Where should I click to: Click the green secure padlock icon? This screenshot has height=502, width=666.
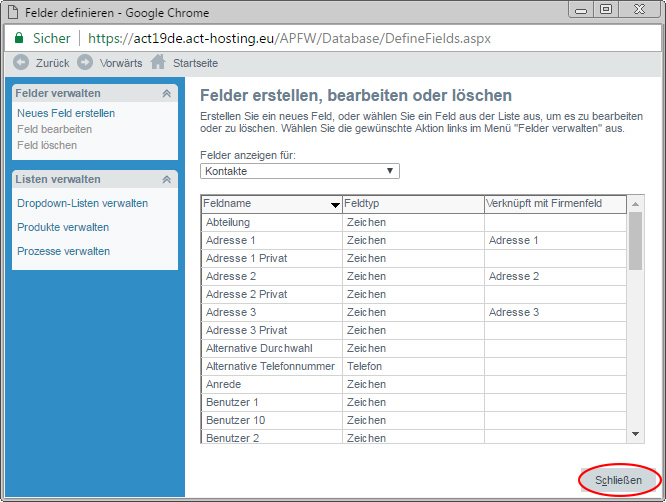(19, 38)
